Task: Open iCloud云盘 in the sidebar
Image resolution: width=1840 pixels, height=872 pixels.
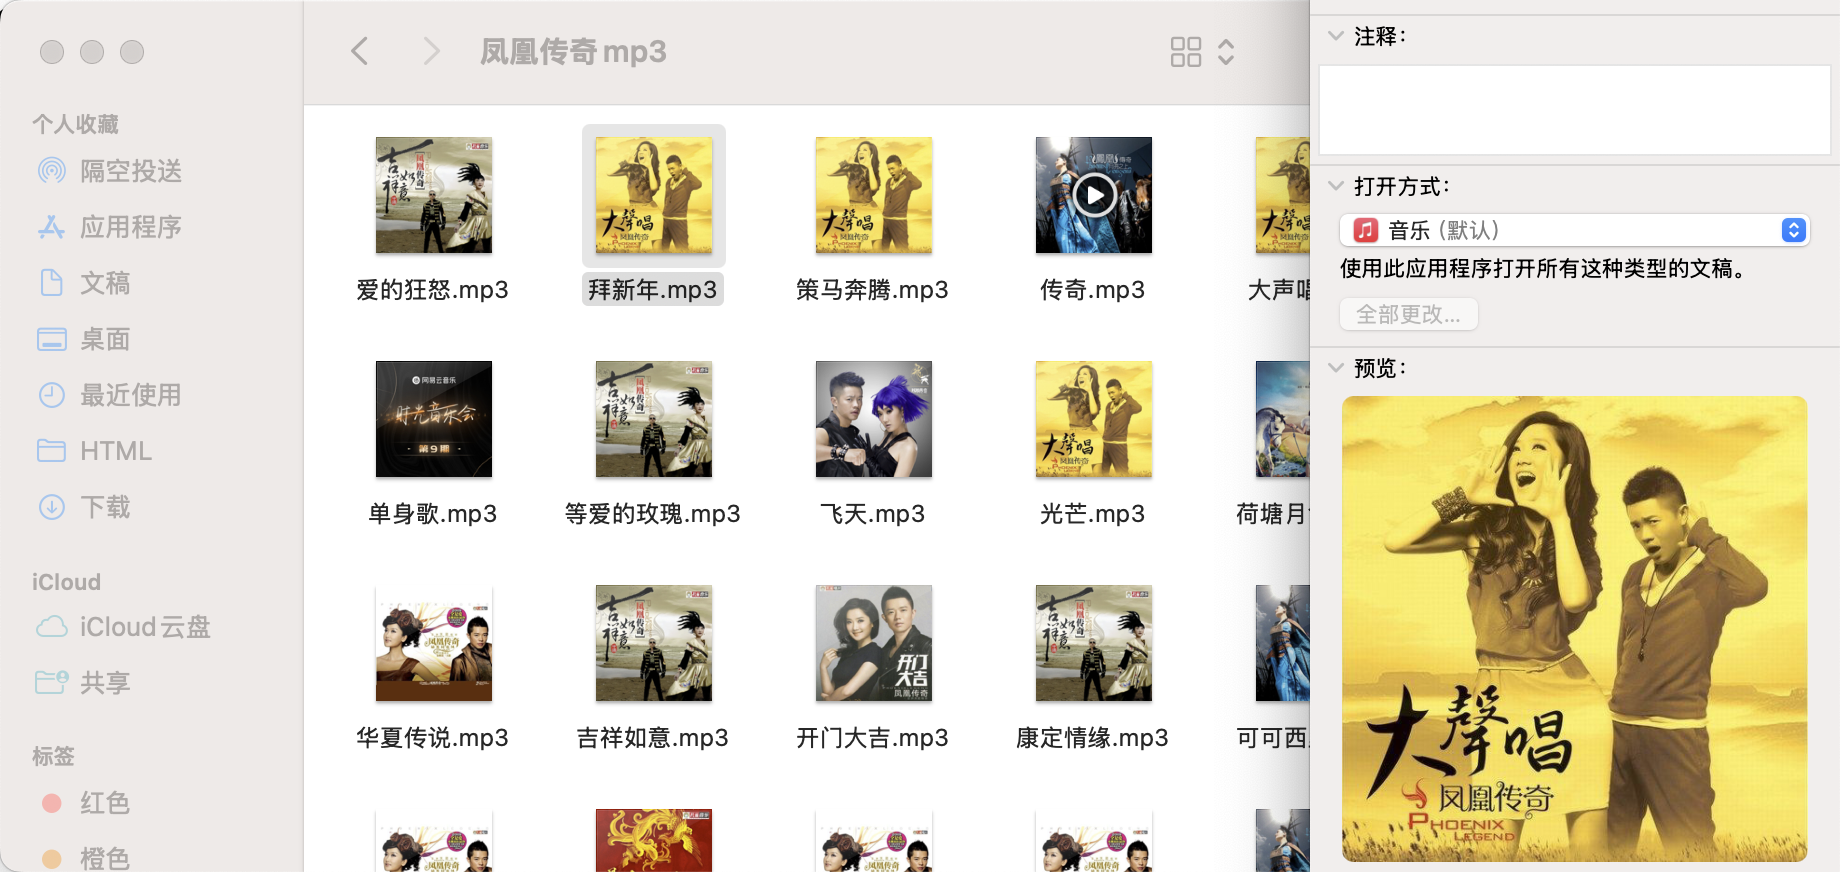Action: [x=123, y=627]
